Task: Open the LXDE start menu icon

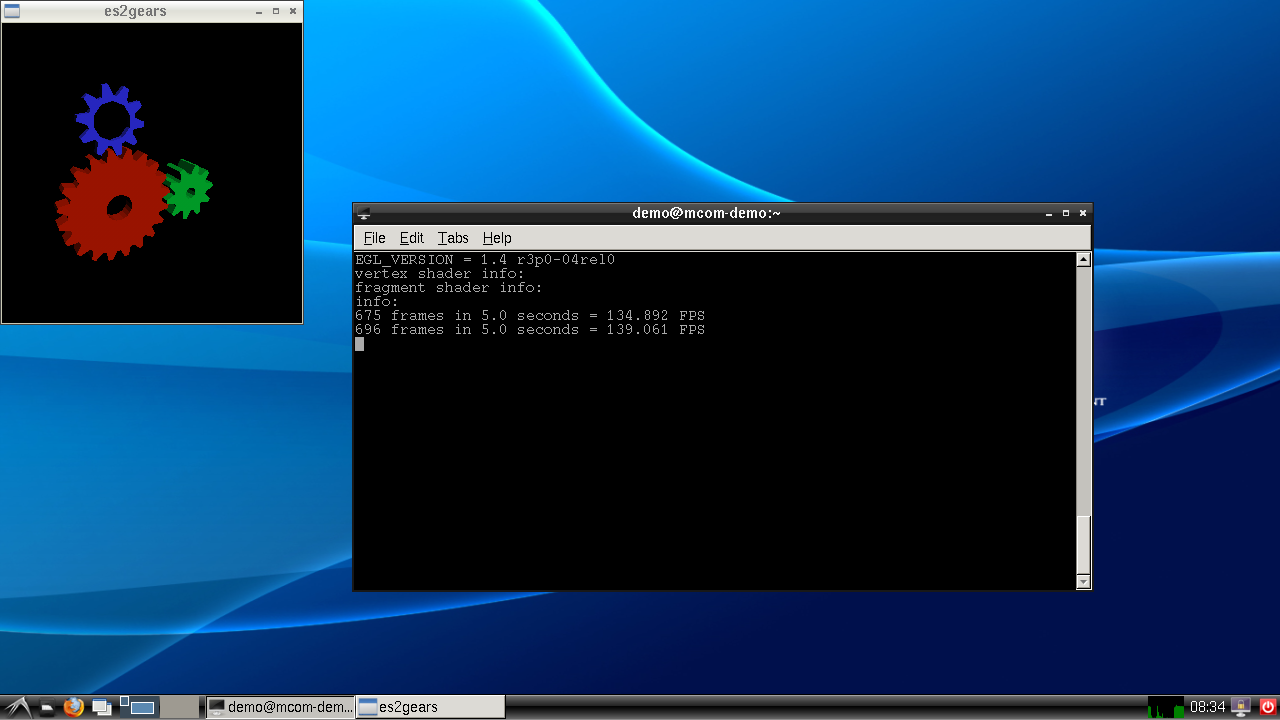Action: 16,707
